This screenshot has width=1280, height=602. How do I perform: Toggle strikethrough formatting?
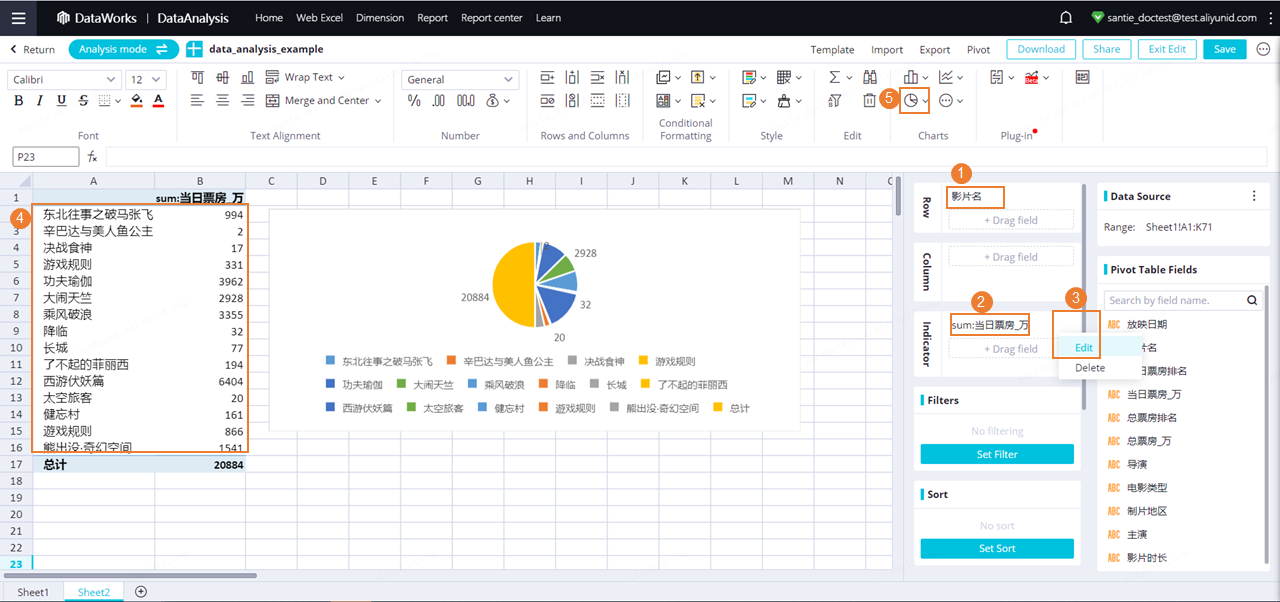(83, 100)
